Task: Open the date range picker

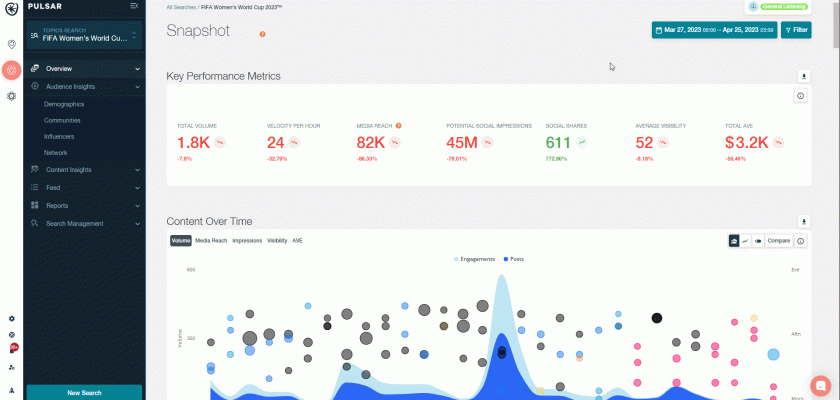Action: click(x=714, y=30)
